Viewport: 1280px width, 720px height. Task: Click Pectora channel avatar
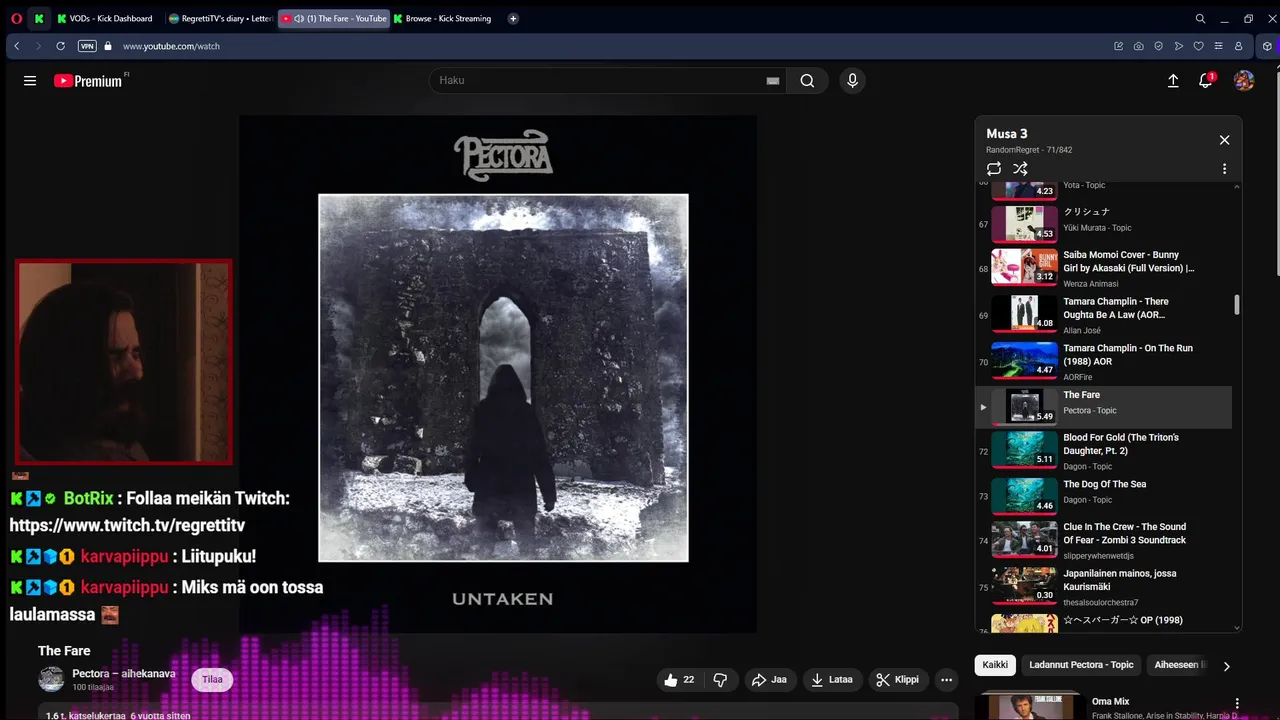(51, 680)
